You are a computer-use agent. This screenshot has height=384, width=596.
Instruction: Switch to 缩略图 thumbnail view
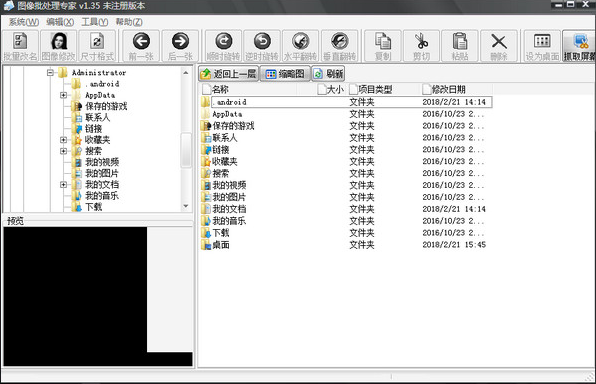pyautogui.click(x=285, y=74)
